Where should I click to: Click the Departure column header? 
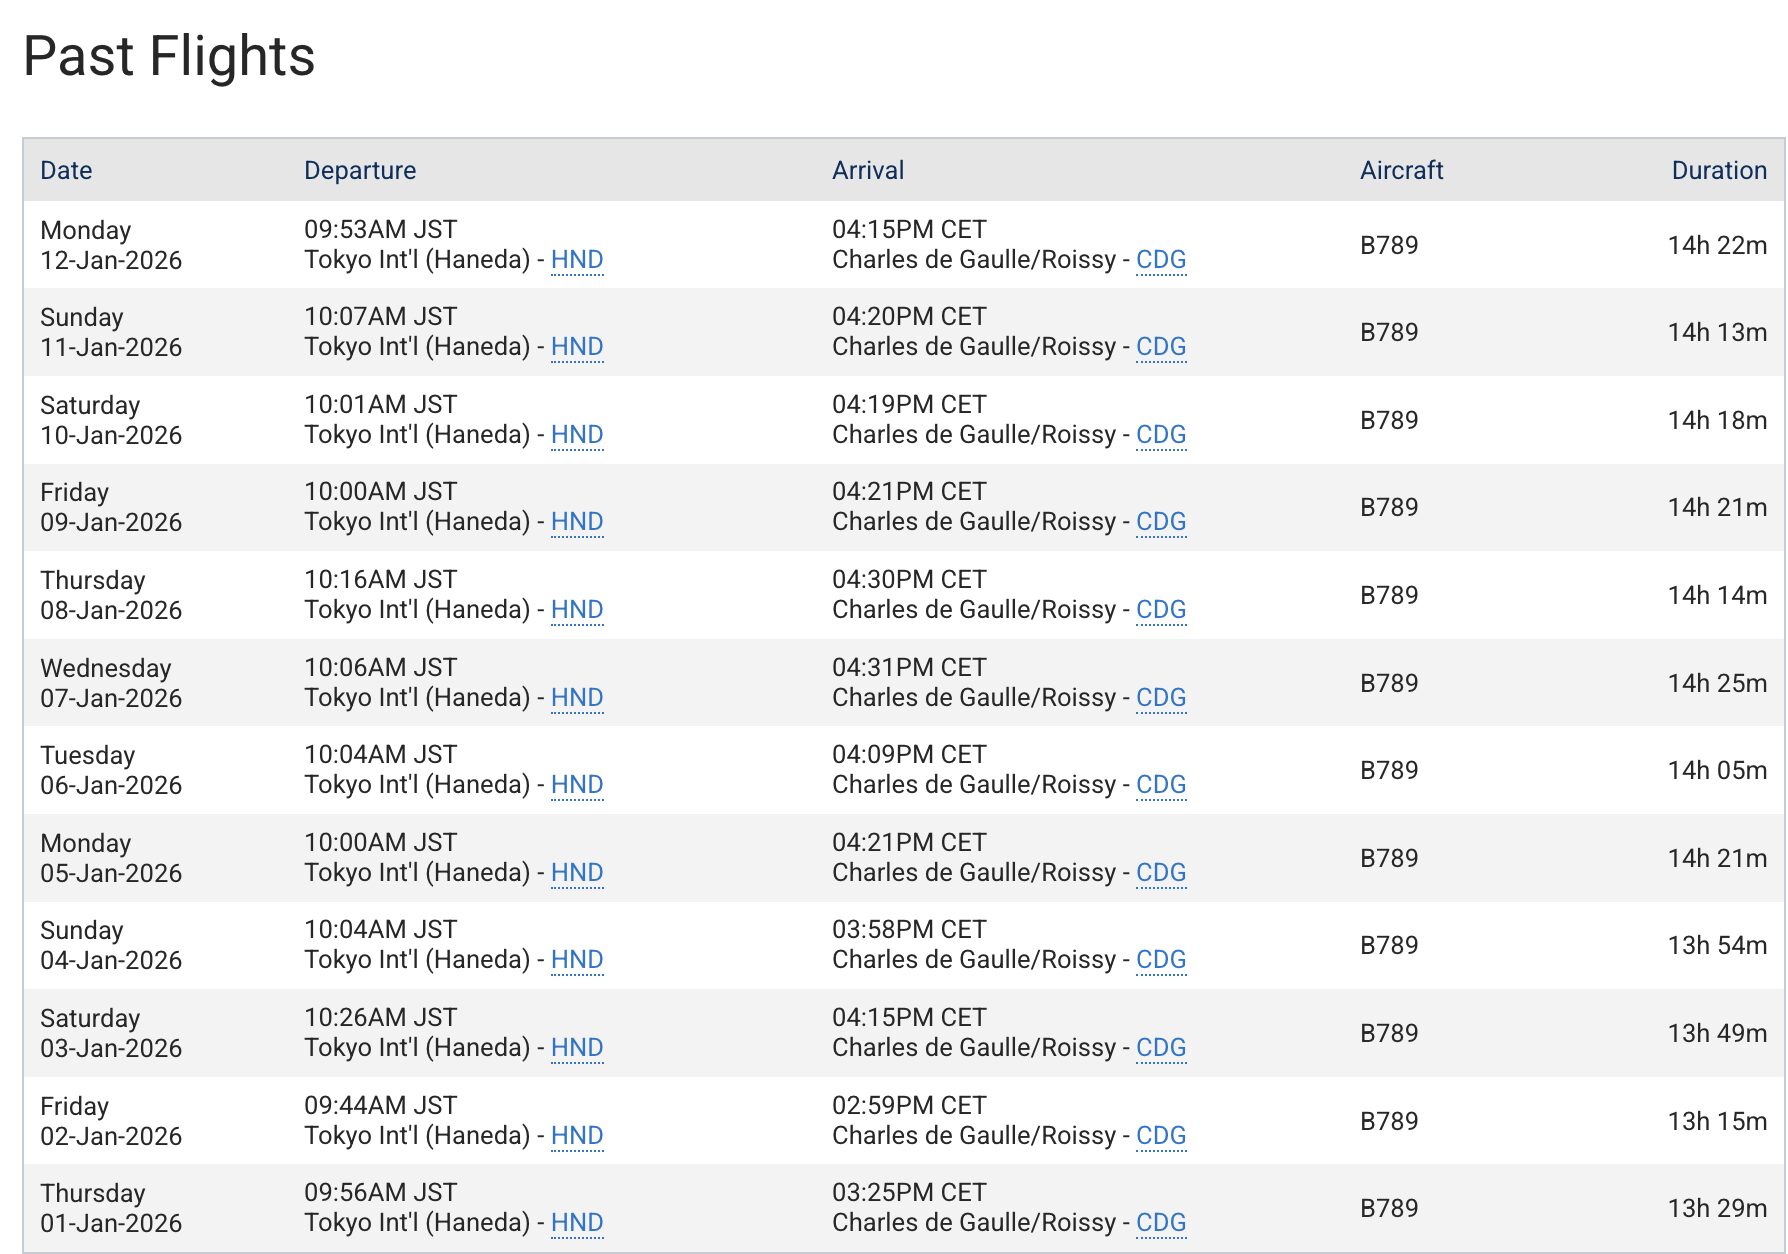coord(360,171)
